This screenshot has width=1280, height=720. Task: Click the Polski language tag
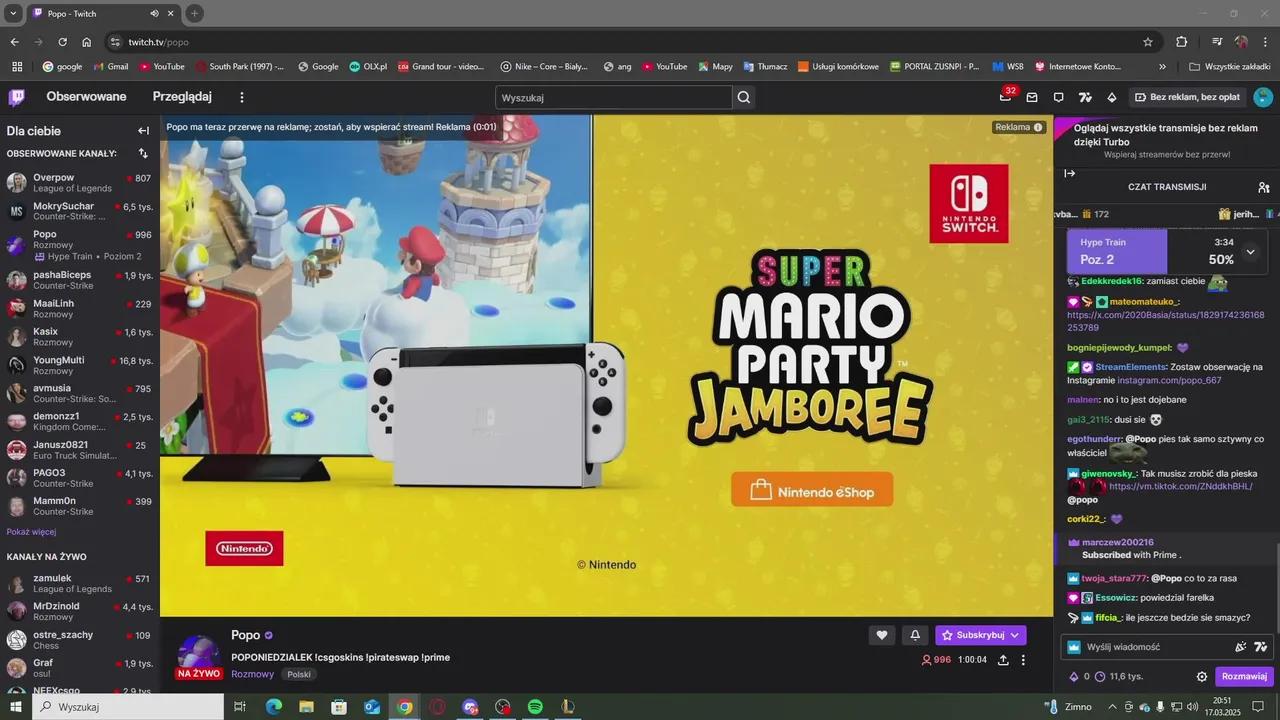[298, 674]
